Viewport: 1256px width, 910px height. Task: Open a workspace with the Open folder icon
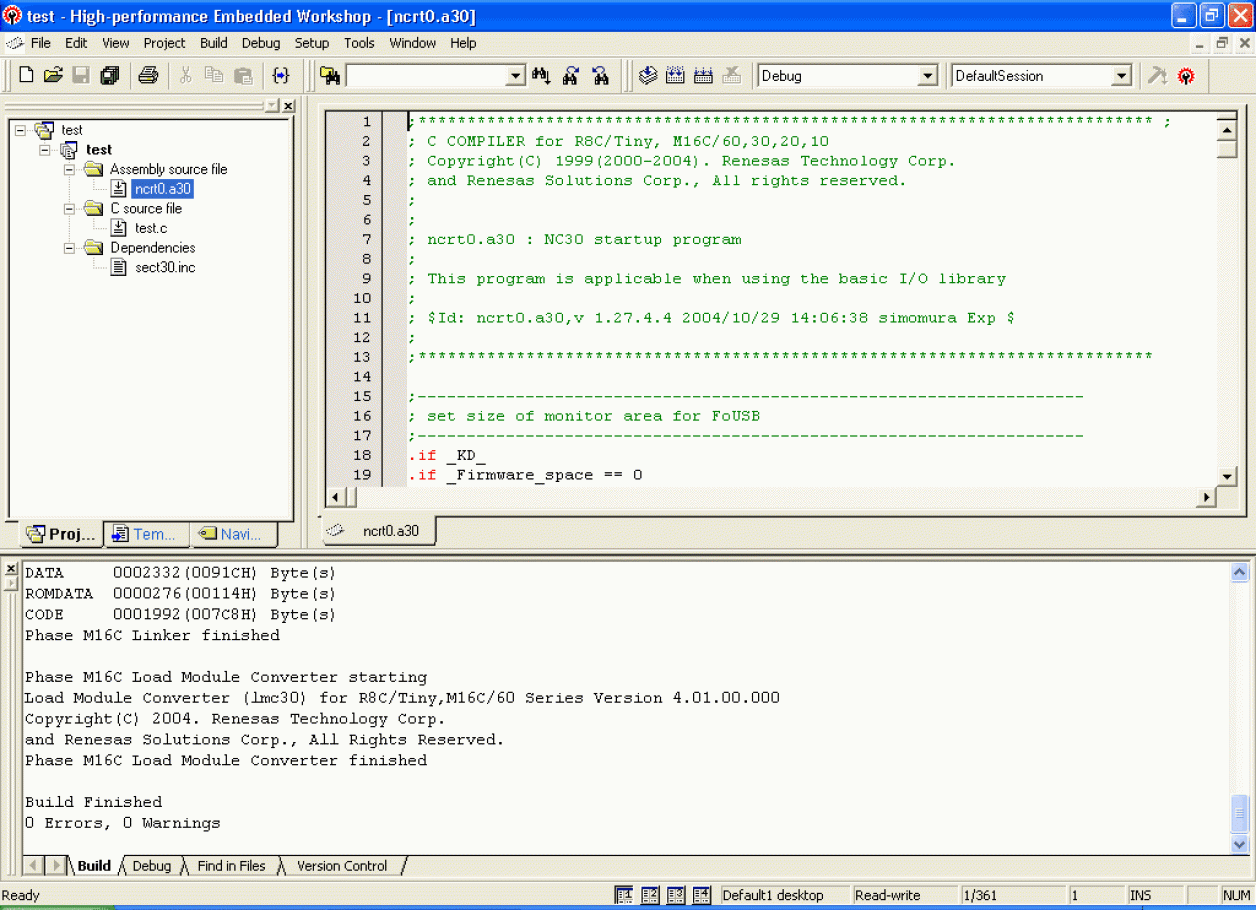53,75
